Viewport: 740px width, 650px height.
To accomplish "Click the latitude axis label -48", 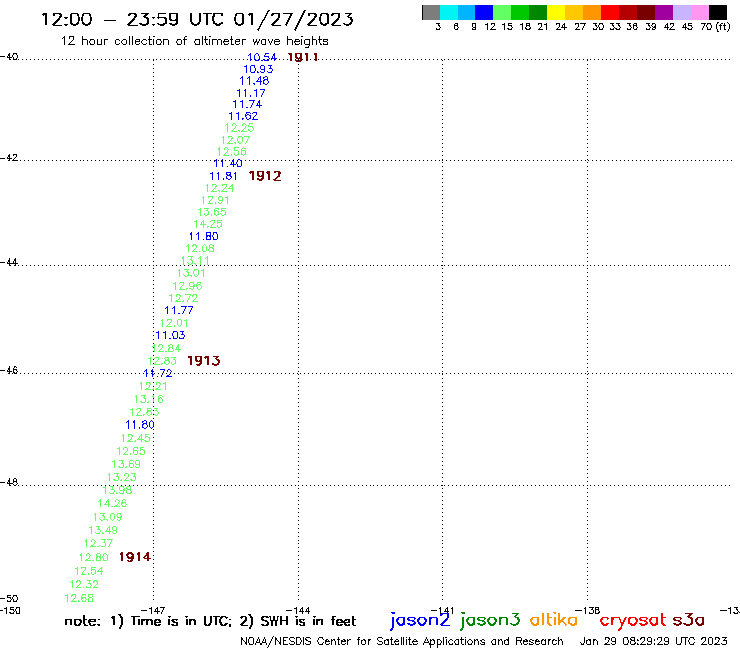I will tap(9, 482).
